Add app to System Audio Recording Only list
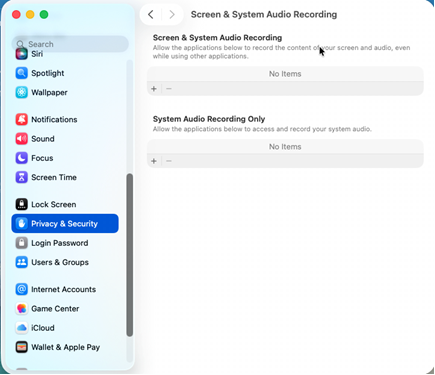Viewport: 435px width, 375px height. point(154,161)
